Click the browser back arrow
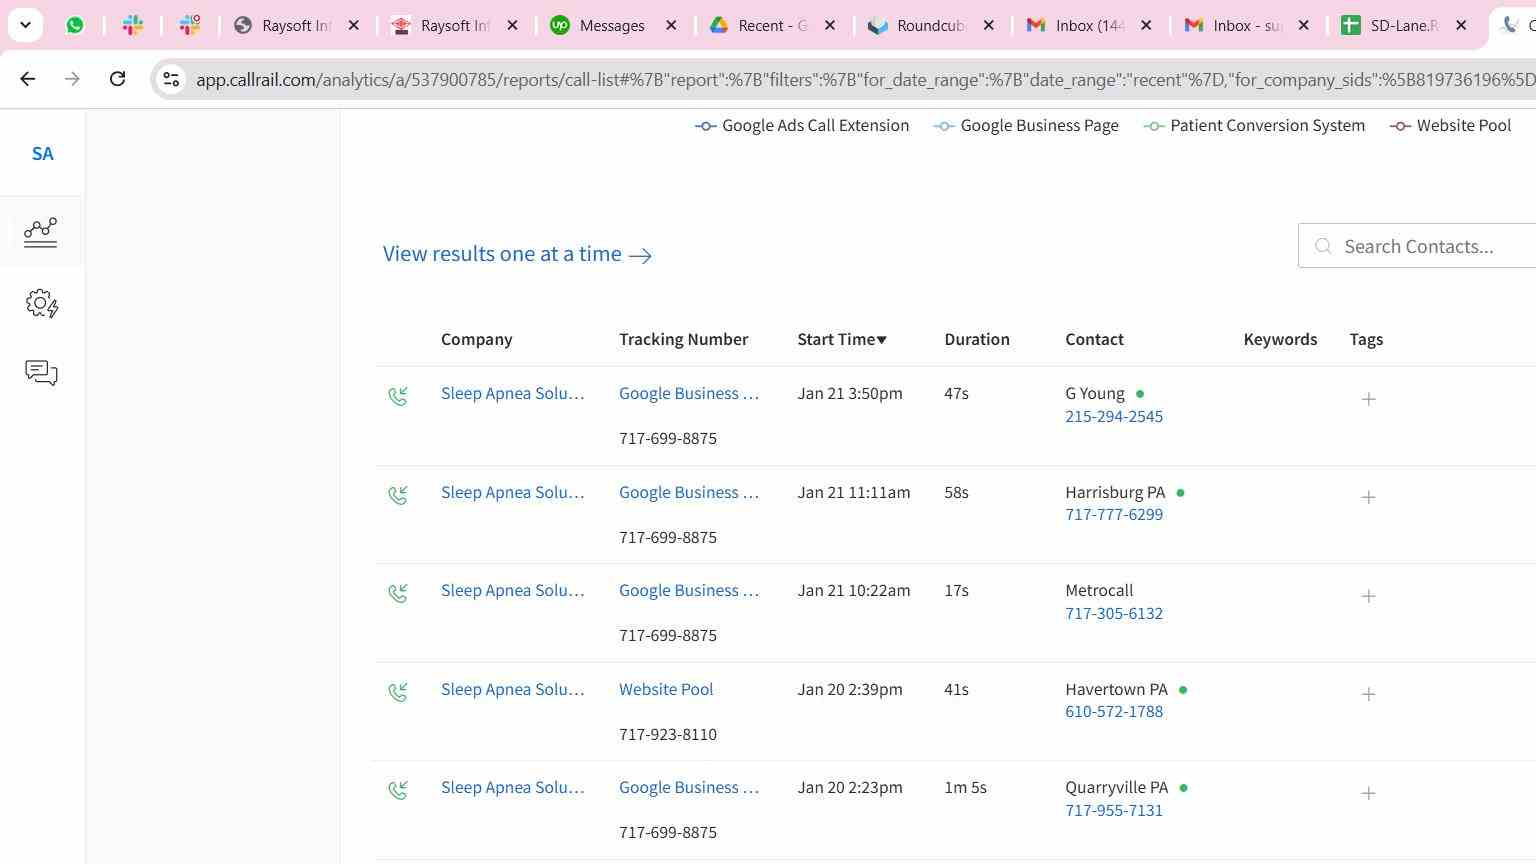The height and width of the screenshot is (864, 1536). (28, 79)
